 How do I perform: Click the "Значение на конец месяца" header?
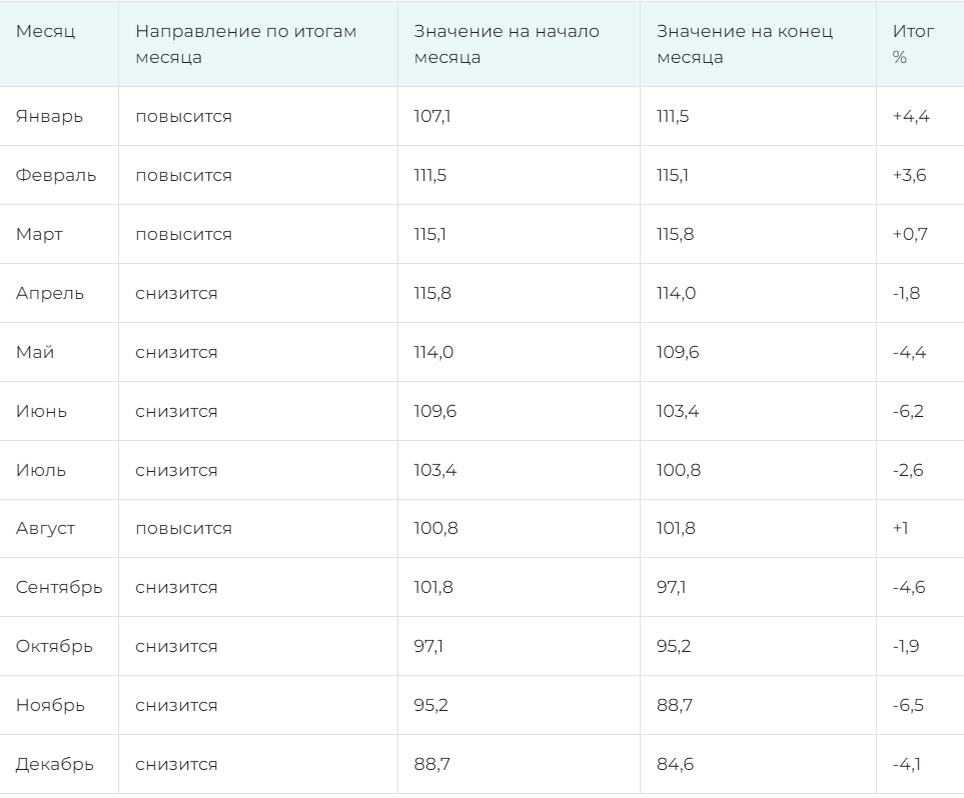click(744, 44)
